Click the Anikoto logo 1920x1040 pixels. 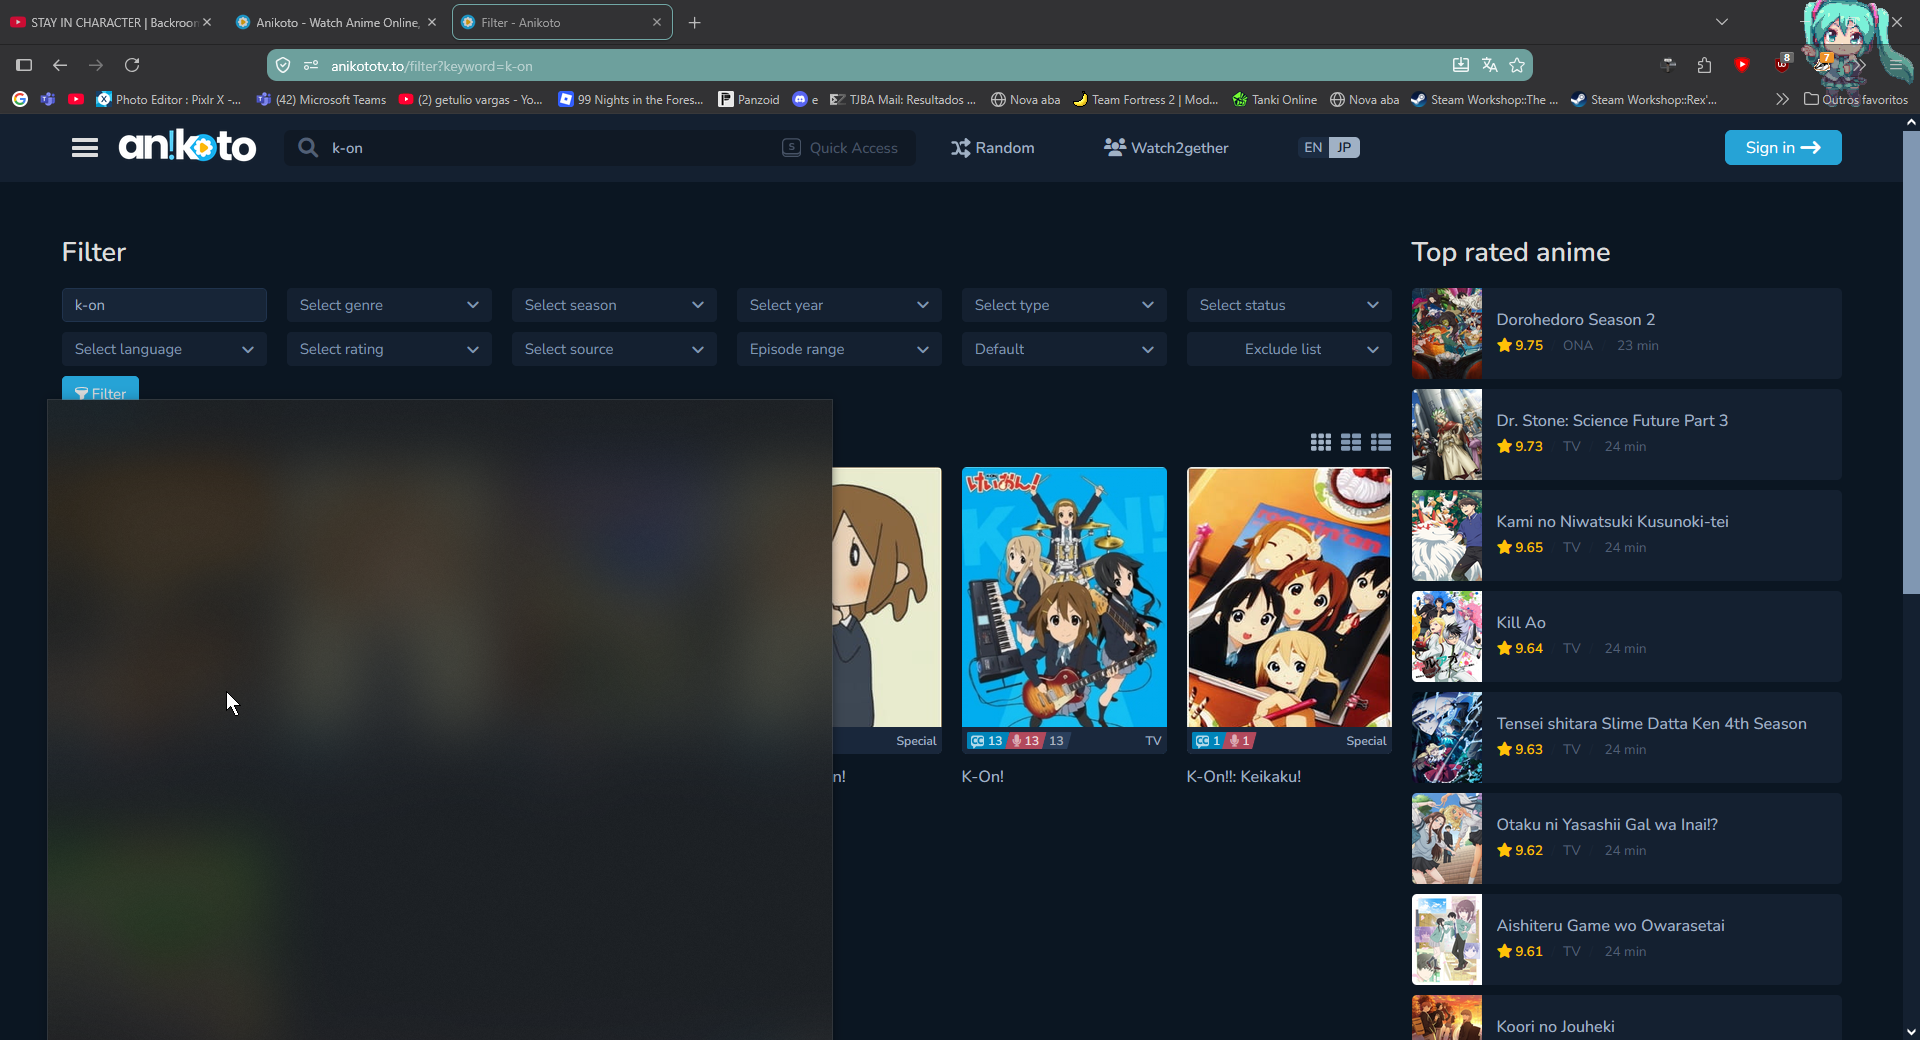(188, 147)
